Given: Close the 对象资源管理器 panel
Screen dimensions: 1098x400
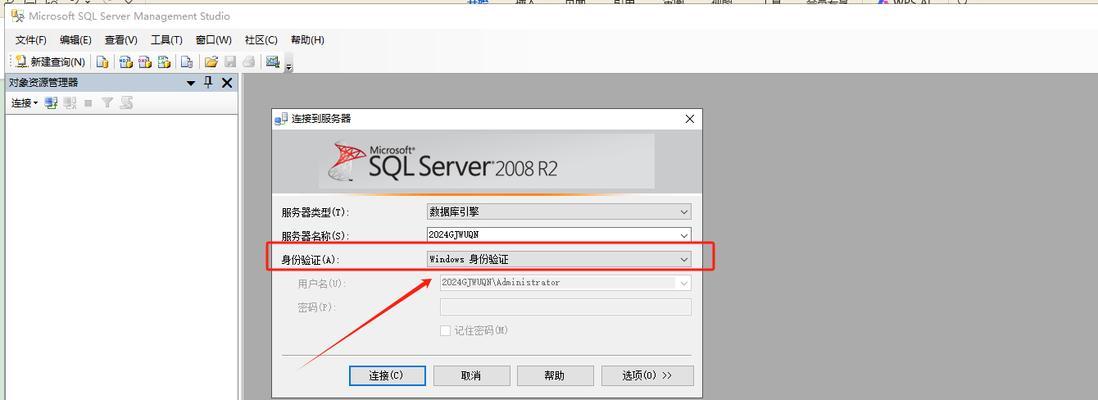Looking at the screenshot, I should click(x=226, y=83).
